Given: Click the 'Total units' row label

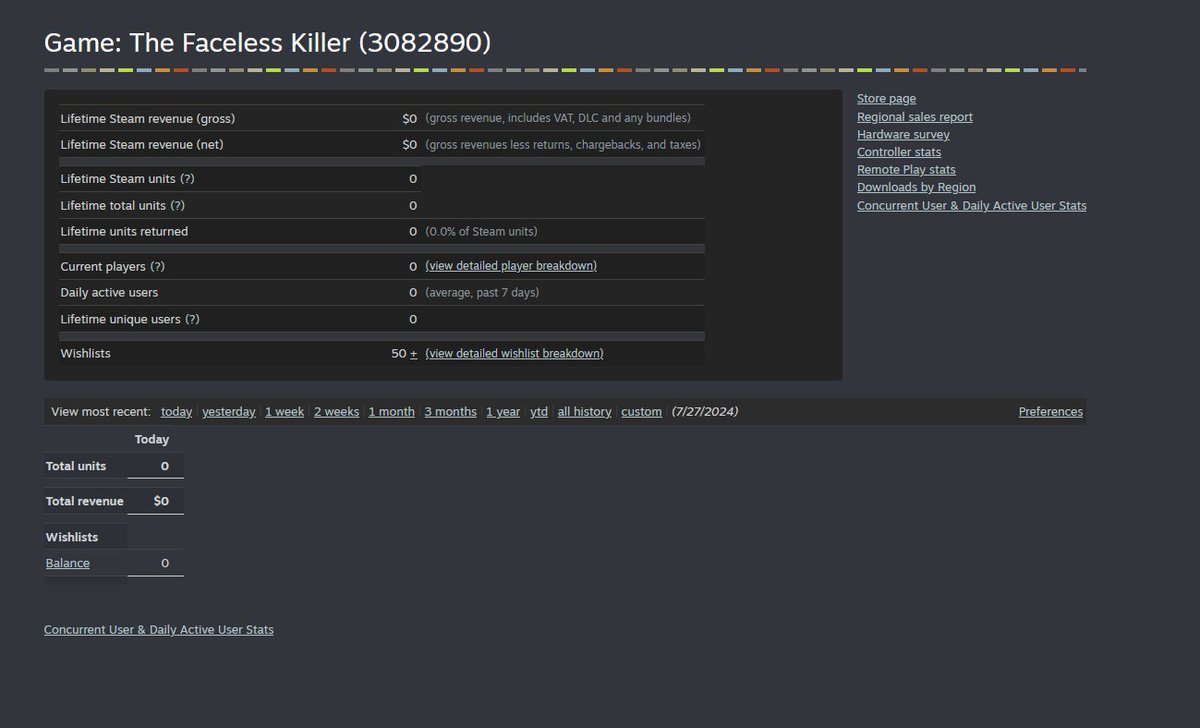Looking at the screenshot, I should tap(76, 466).
